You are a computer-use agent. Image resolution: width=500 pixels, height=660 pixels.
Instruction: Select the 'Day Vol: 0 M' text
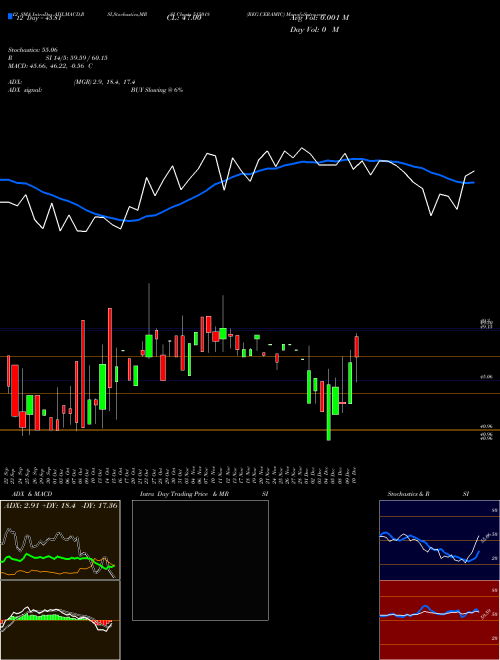click(314, 30)
